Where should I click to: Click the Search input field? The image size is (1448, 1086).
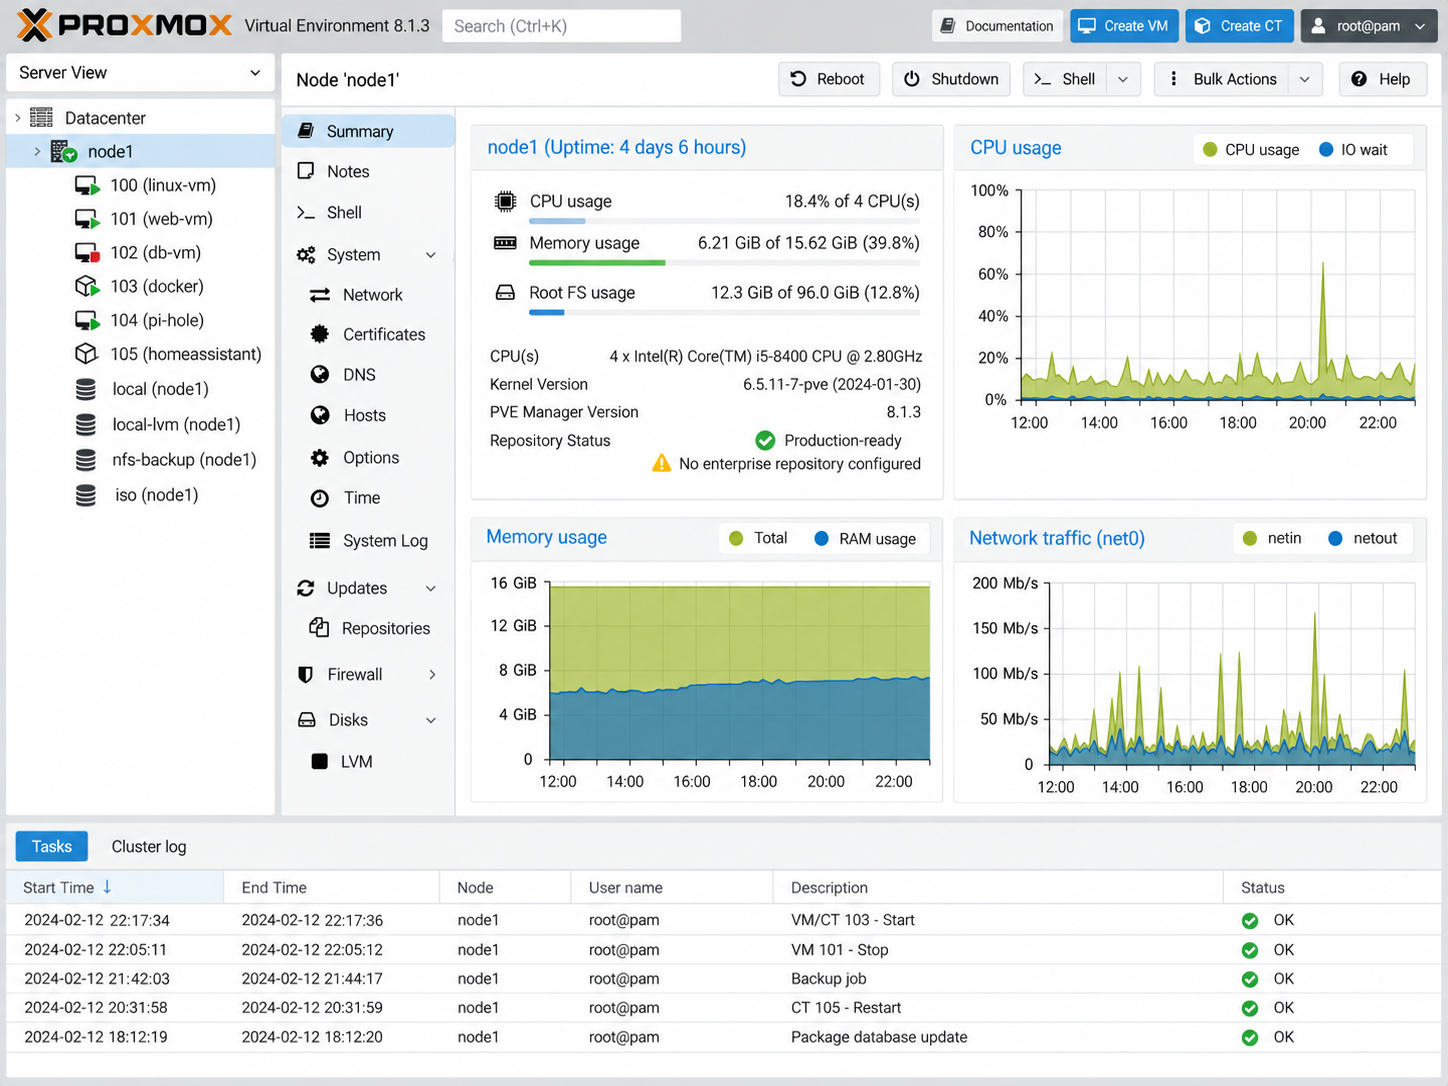click(561, 26)
